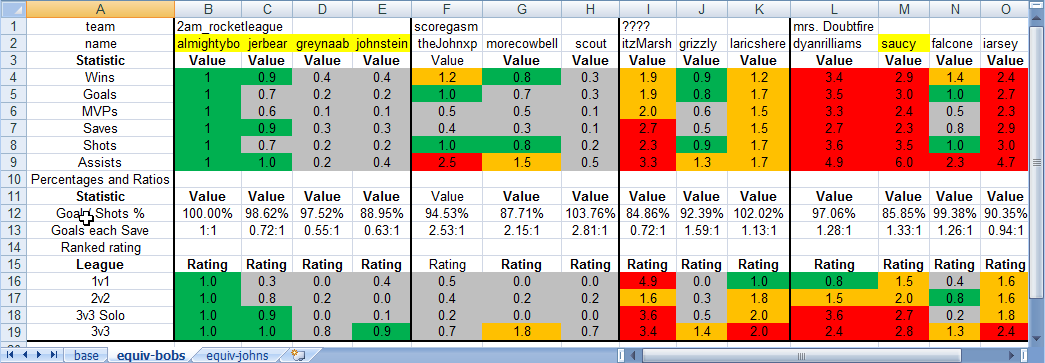Select the row 10 header

tap(13, 179)
